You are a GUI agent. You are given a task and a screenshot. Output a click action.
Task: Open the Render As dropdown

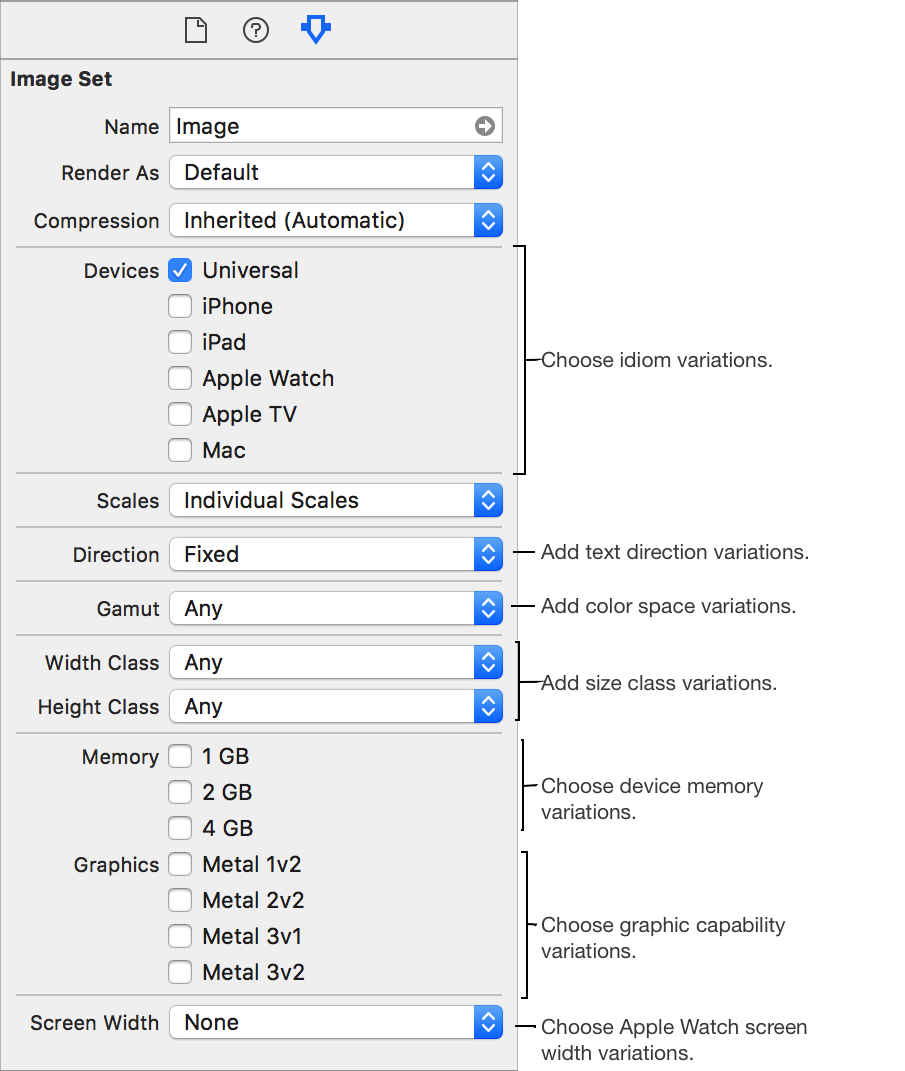tap(336, 172)
